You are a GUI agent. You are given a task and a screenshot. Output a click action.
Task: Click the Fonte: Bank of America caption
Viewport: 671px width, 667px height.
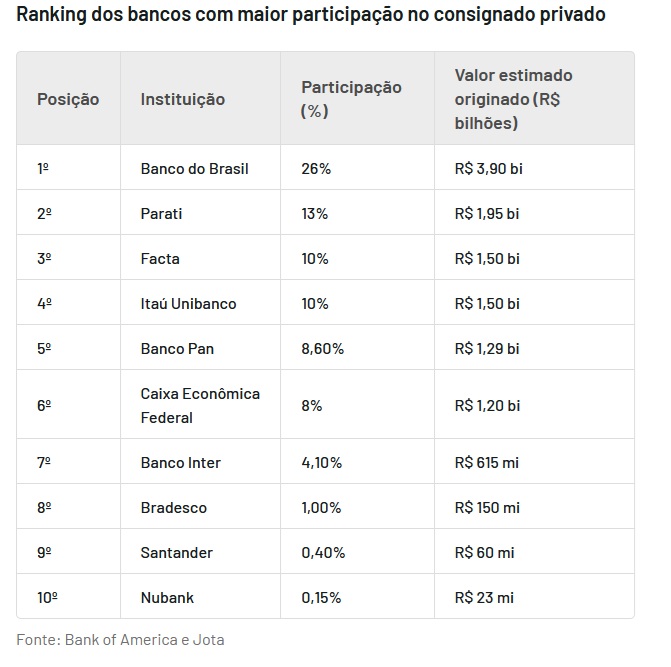click(x=120, y=640)
